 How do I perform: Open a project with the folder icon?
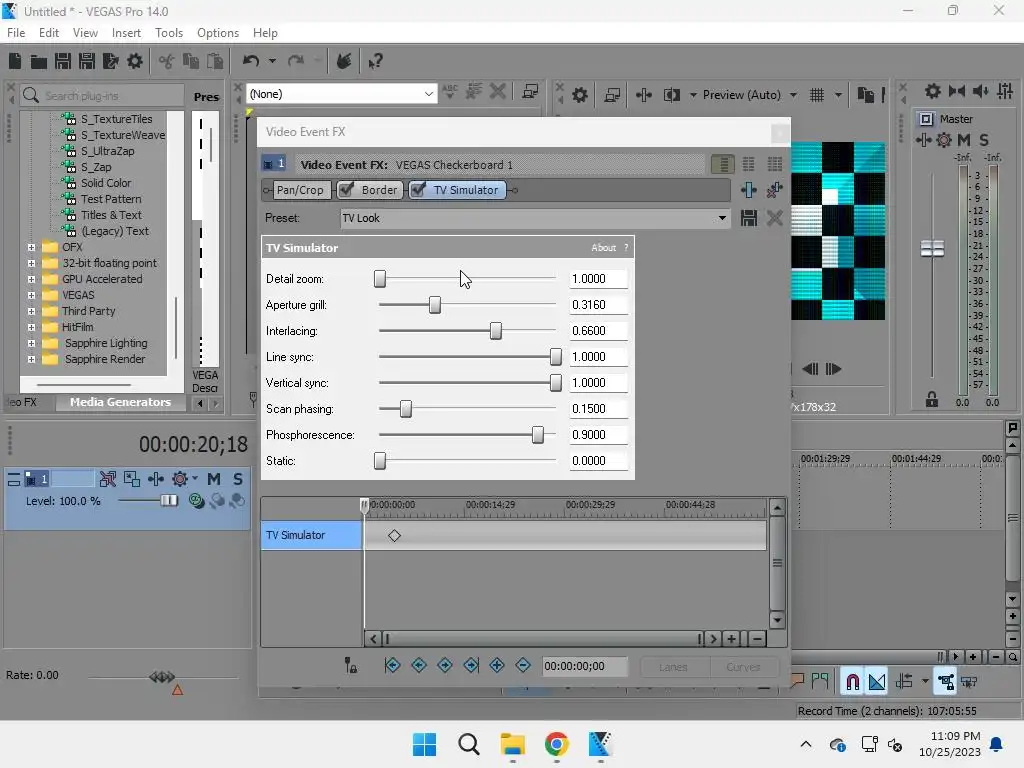tap(39, 61)
